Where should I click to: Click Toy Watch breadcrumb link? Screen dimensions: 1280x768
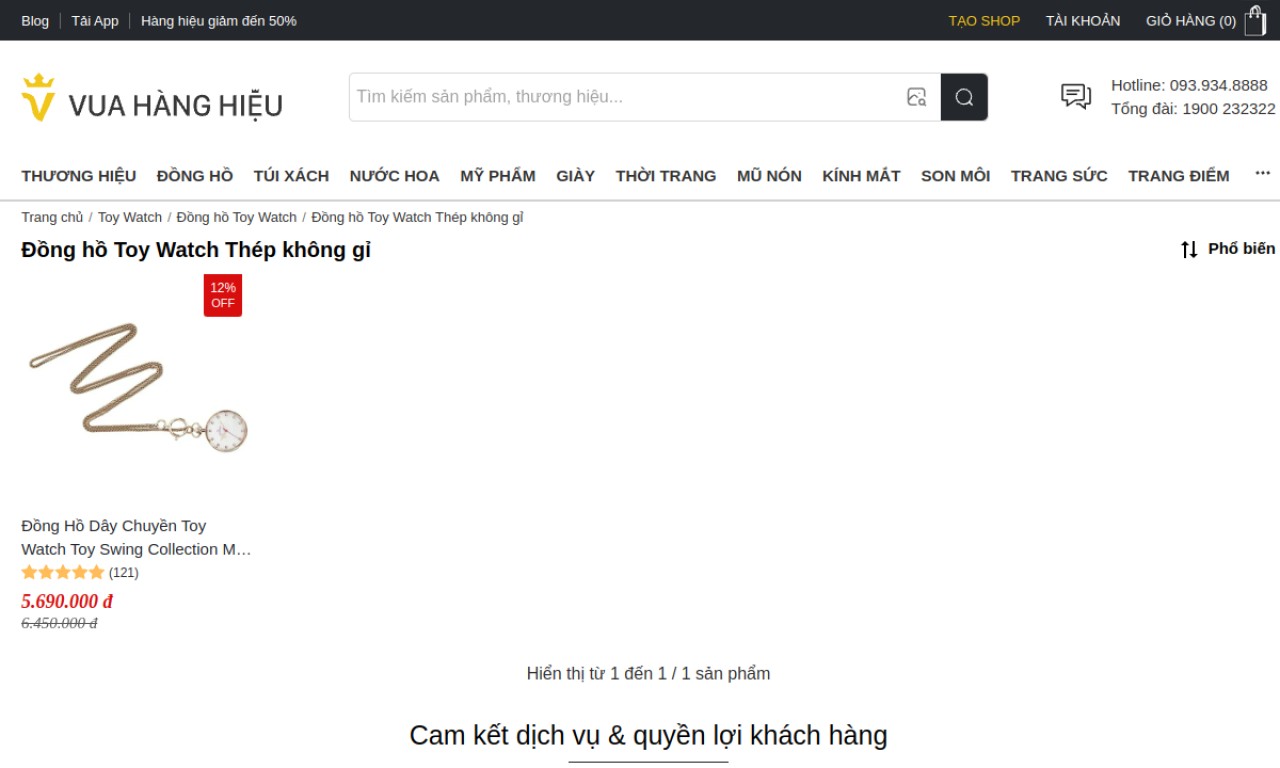point(130,217)
